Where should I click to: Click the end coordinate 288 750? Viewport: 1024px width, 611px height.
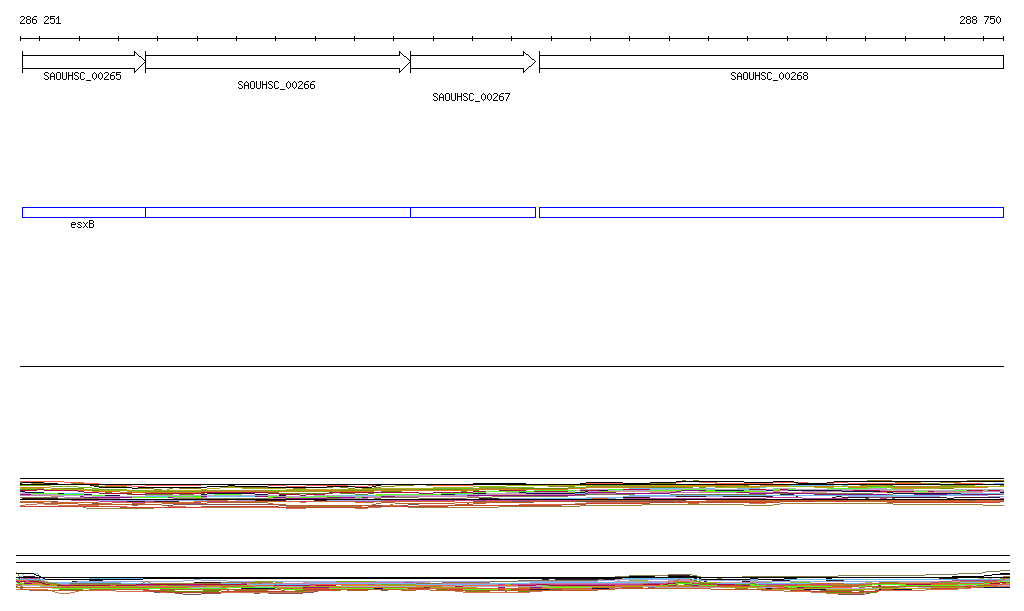980,20
